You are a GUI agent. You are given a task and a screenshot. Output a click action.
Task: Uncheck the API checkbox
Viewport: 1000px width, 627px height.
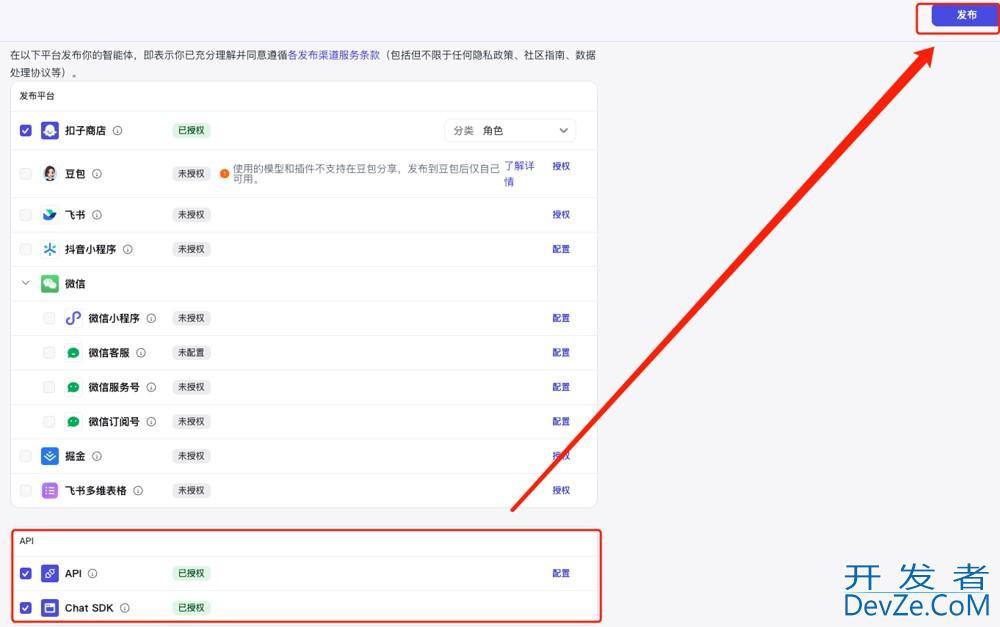point(26,573)
